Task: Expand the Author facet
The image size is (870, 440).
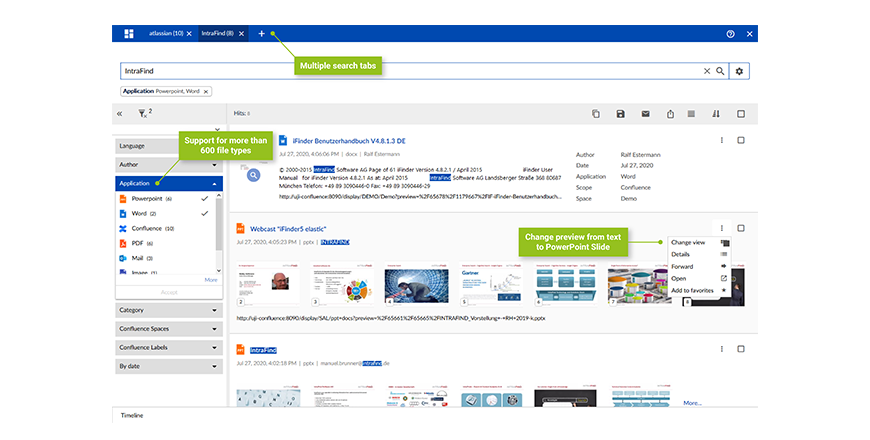Action: pos(169,165)
